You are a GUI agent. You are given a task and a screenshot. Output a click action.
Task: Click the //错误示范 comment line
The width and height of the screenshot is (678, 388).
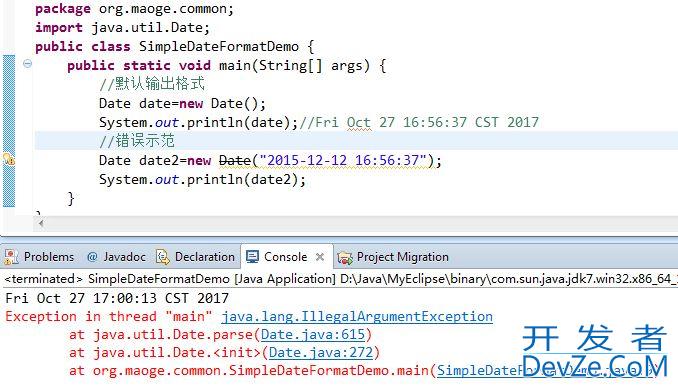click(x=137, y=141)
